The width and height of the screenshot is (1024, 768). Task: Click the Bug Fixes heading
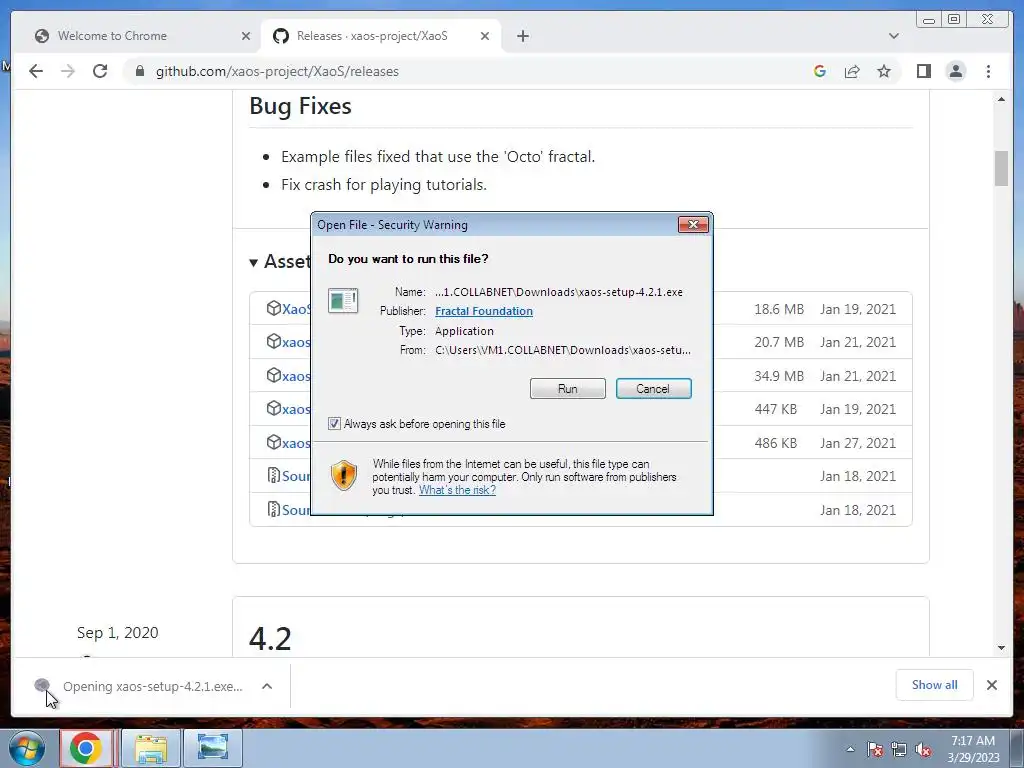pyautogui.click(x=300, y=106)
